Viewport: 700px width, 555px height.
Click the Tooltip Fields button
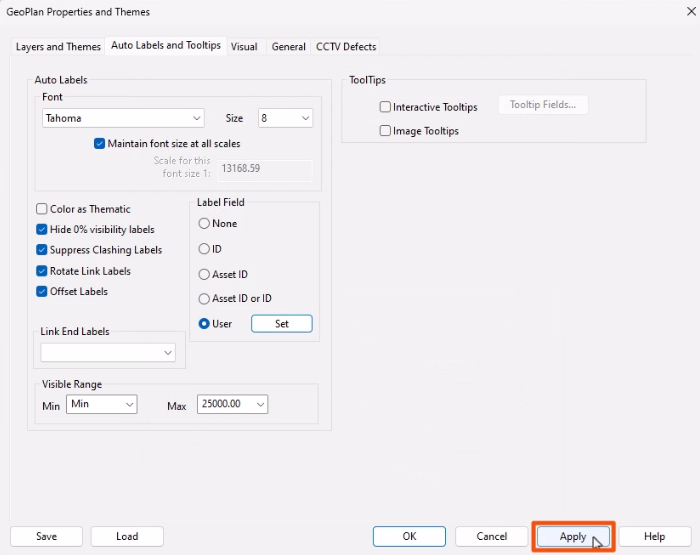pyautogui.click(x=543, y=105)
